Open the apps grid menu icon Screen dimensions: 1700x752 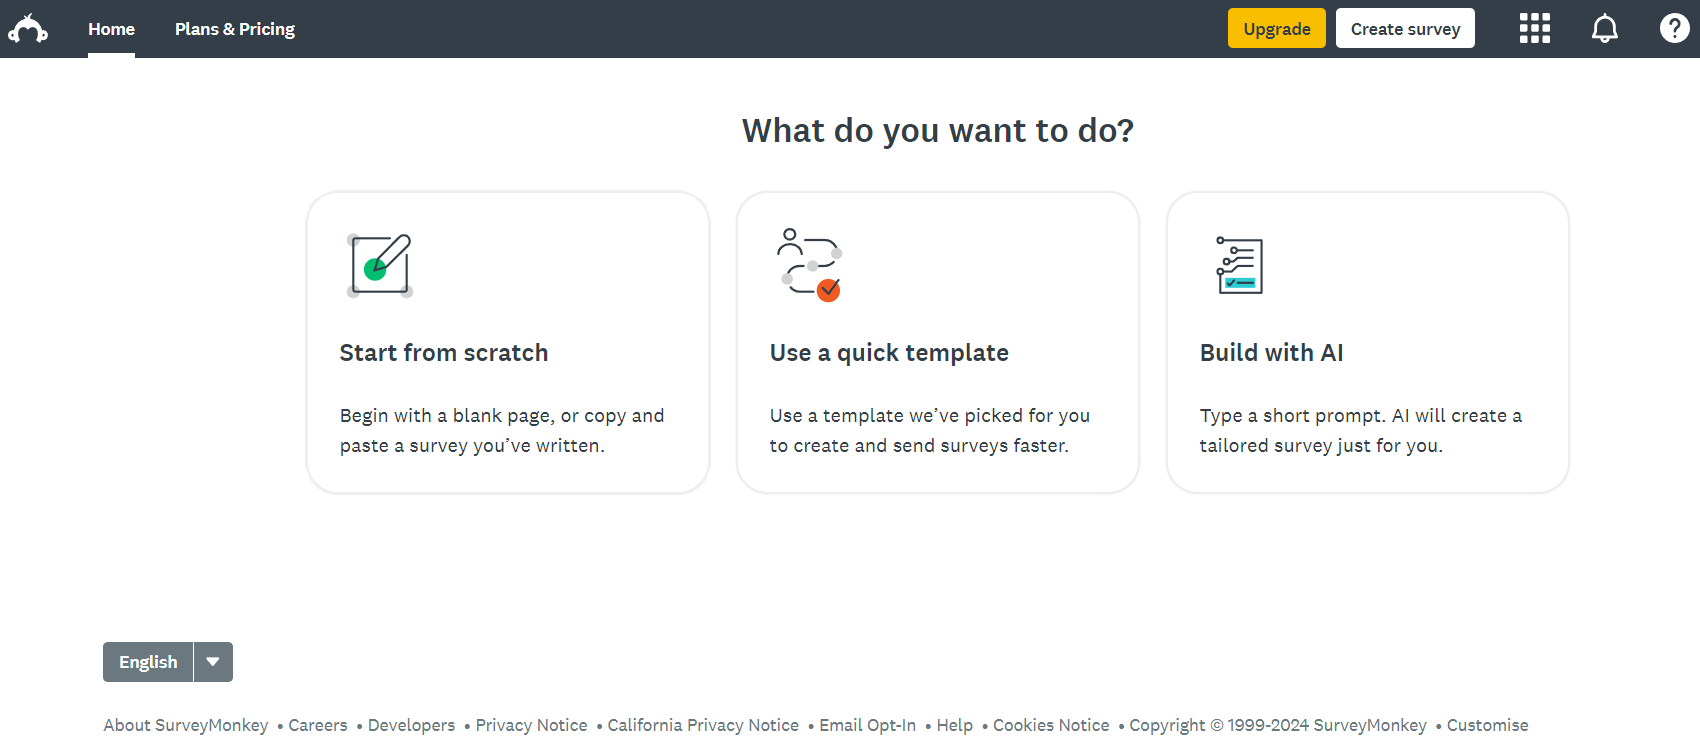click(x=1535, y=28)
